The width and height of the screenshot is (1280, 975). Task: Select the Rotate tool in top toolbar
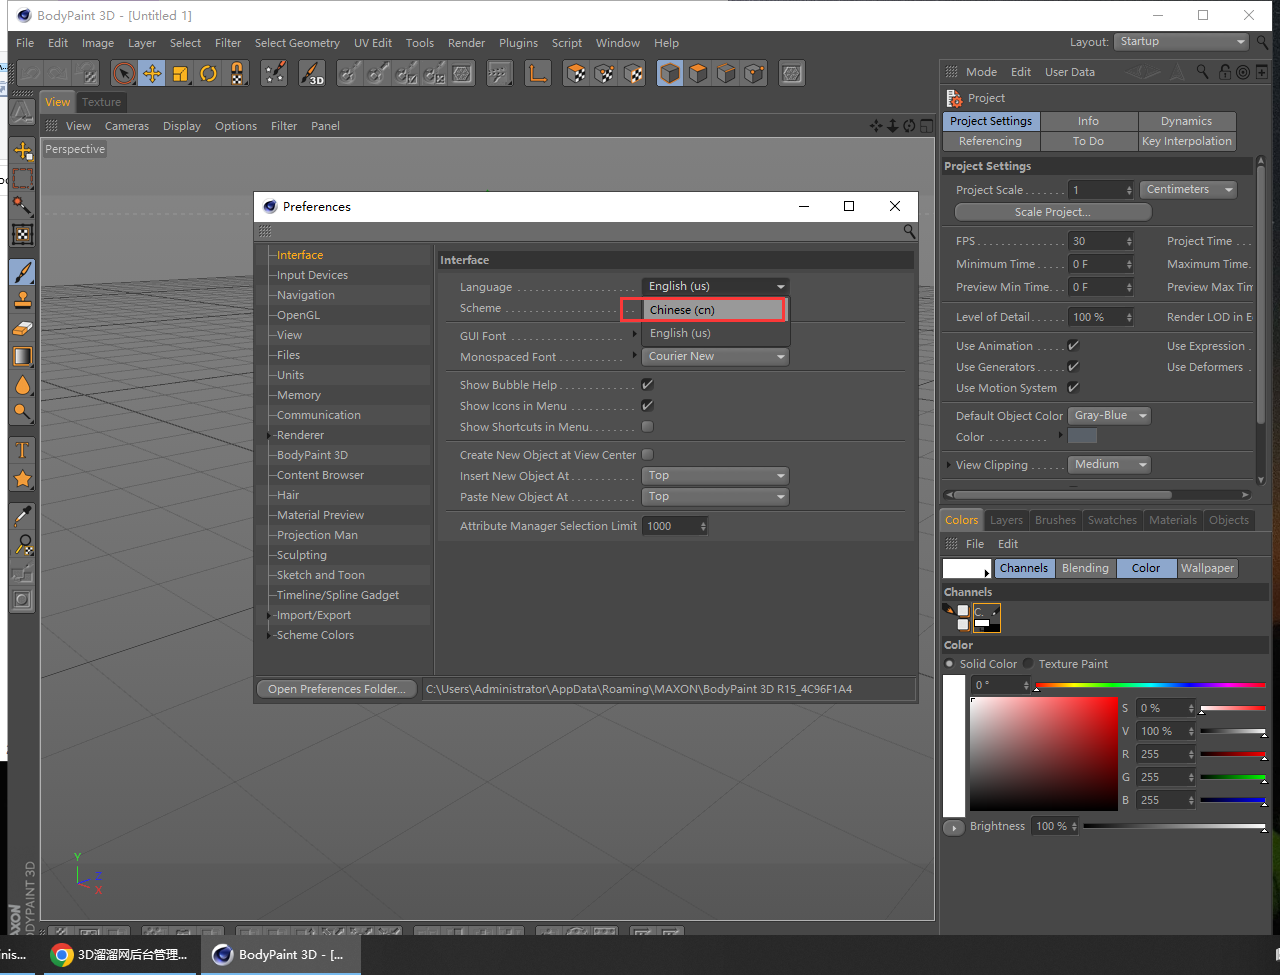pyautogui.click(x=208, y=73)
